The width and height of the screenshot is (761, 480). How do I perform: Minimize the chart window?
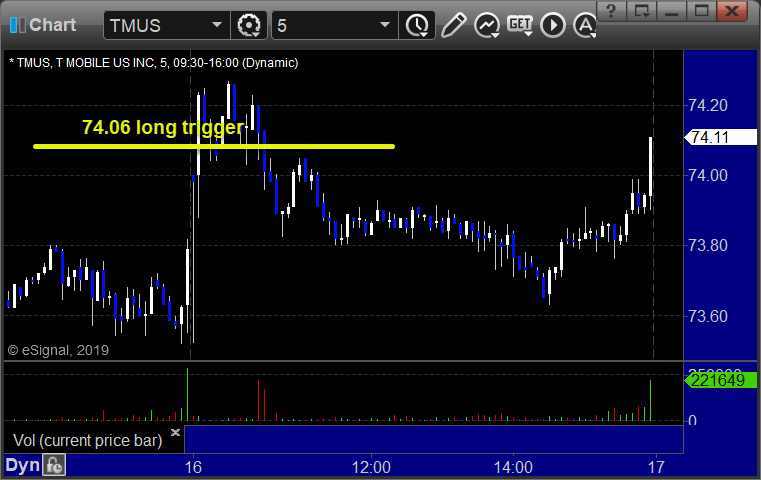tap(672, 11)
